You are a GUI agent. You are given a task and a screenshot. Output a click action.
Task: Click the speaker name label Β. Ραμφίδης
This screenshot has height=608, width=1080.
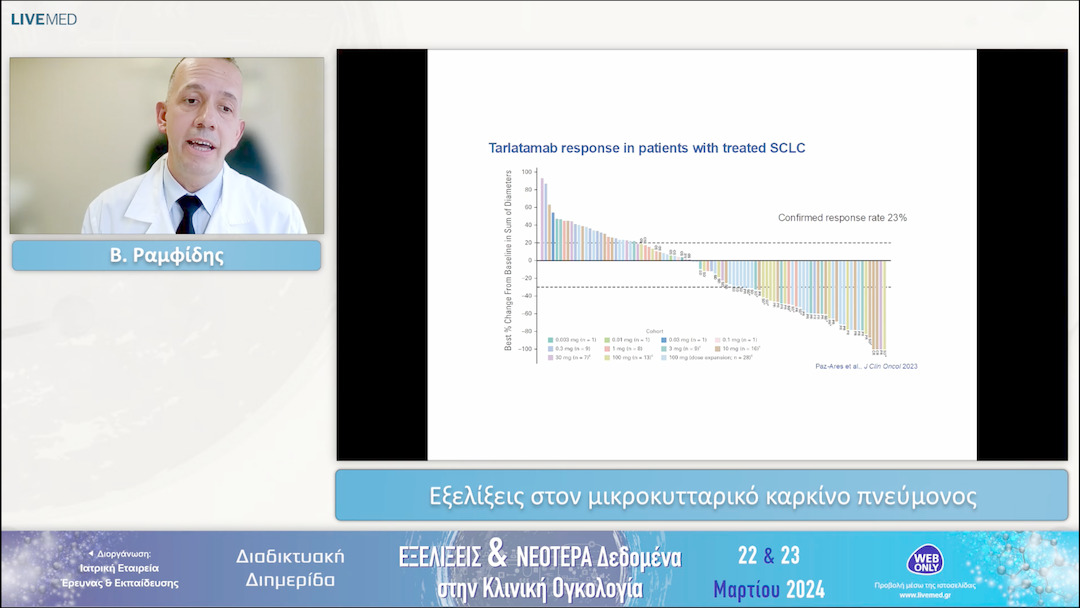click(167, 255)
